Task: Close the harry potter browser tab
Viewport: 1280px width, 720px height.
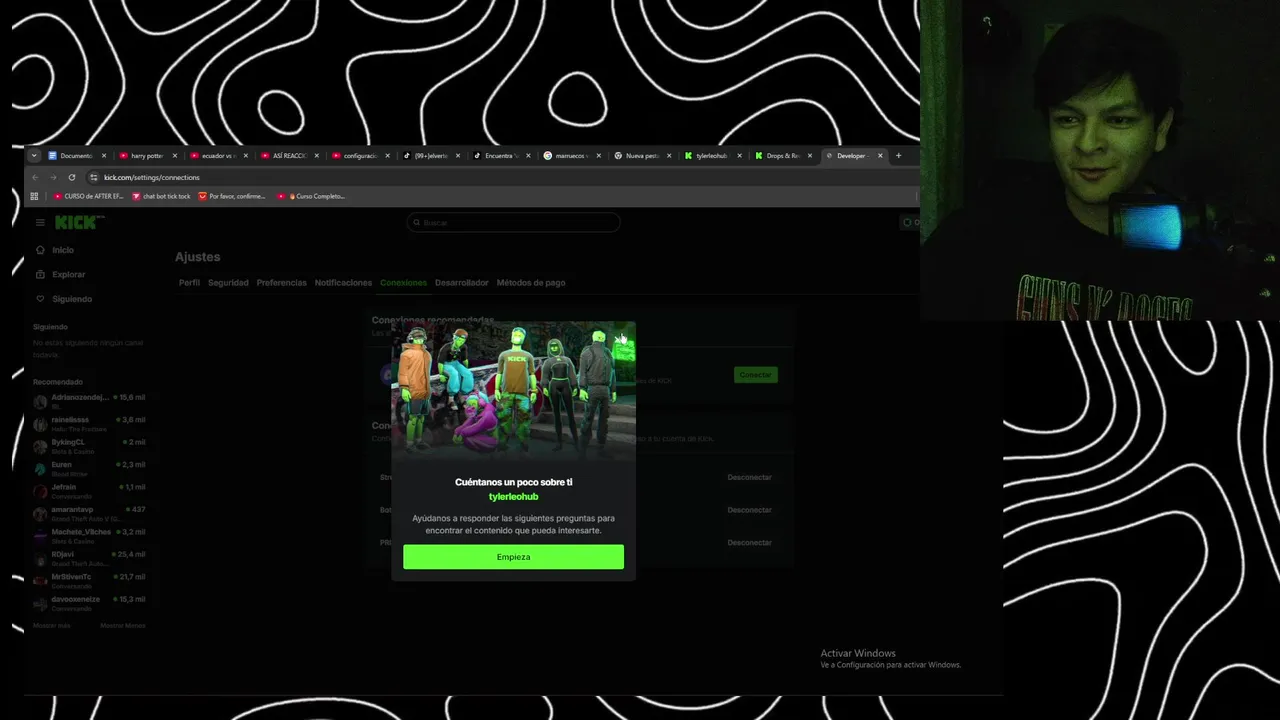Action: 174,156
